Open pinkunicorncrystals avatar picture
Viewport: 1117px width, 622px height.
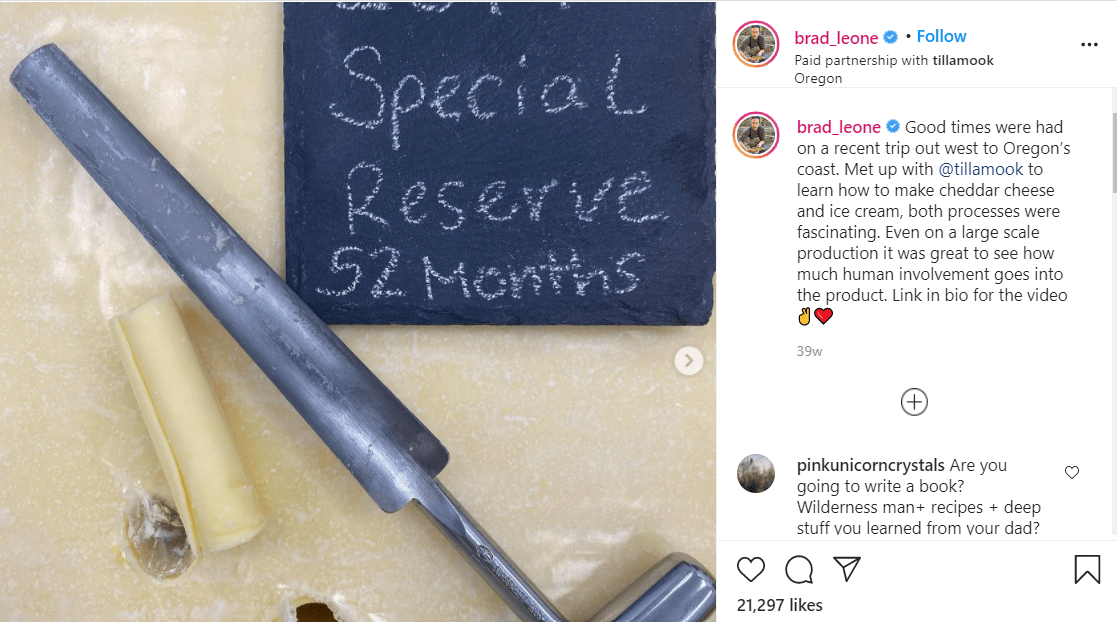tap(756, 473)
